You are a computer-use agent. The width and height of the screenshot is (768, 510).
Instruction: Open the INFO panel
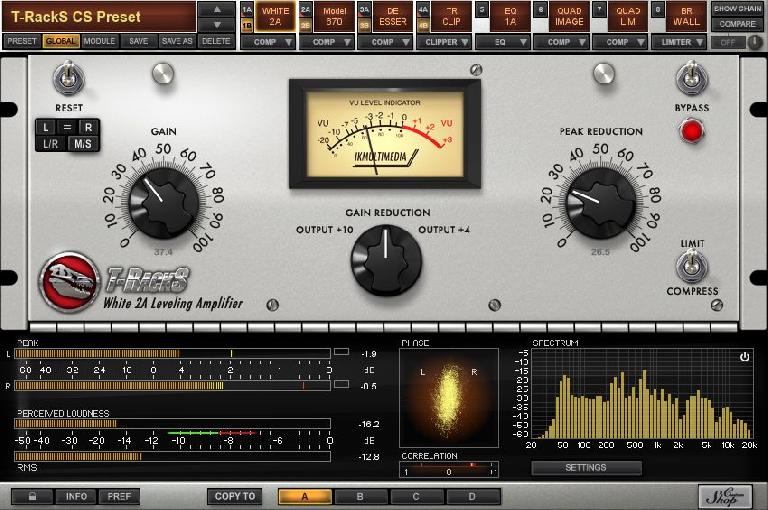[x=76, y=496]
